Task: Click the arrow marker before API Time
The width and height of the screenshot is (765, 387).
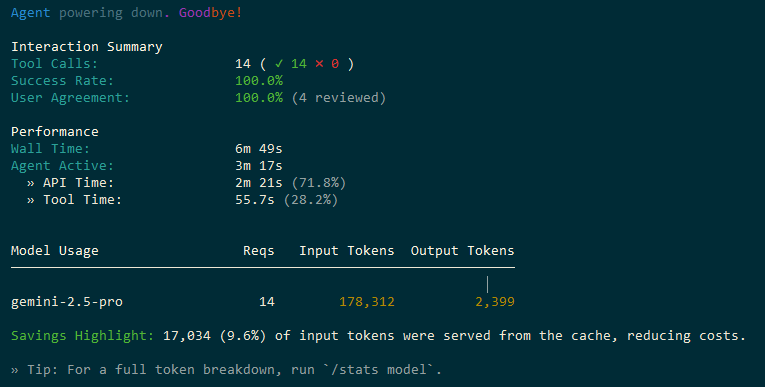Action: pos(31,183)
